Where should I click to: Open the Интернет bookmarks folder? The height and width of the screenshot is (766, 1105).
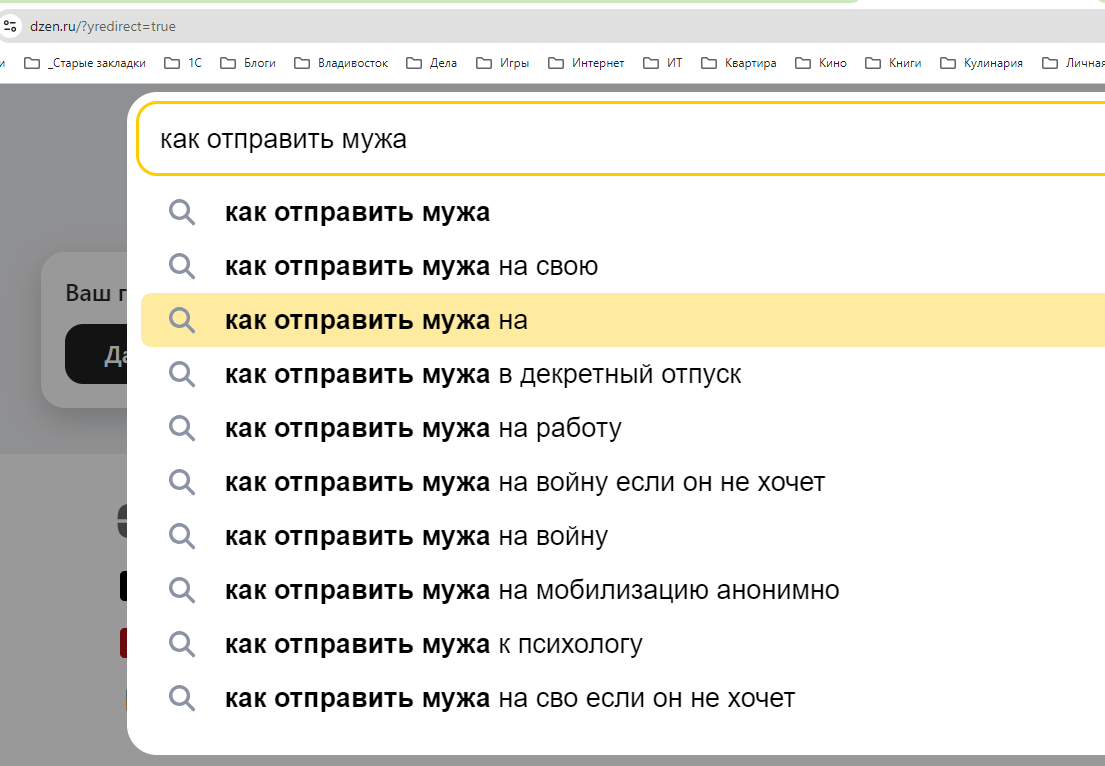coord(587,63)
